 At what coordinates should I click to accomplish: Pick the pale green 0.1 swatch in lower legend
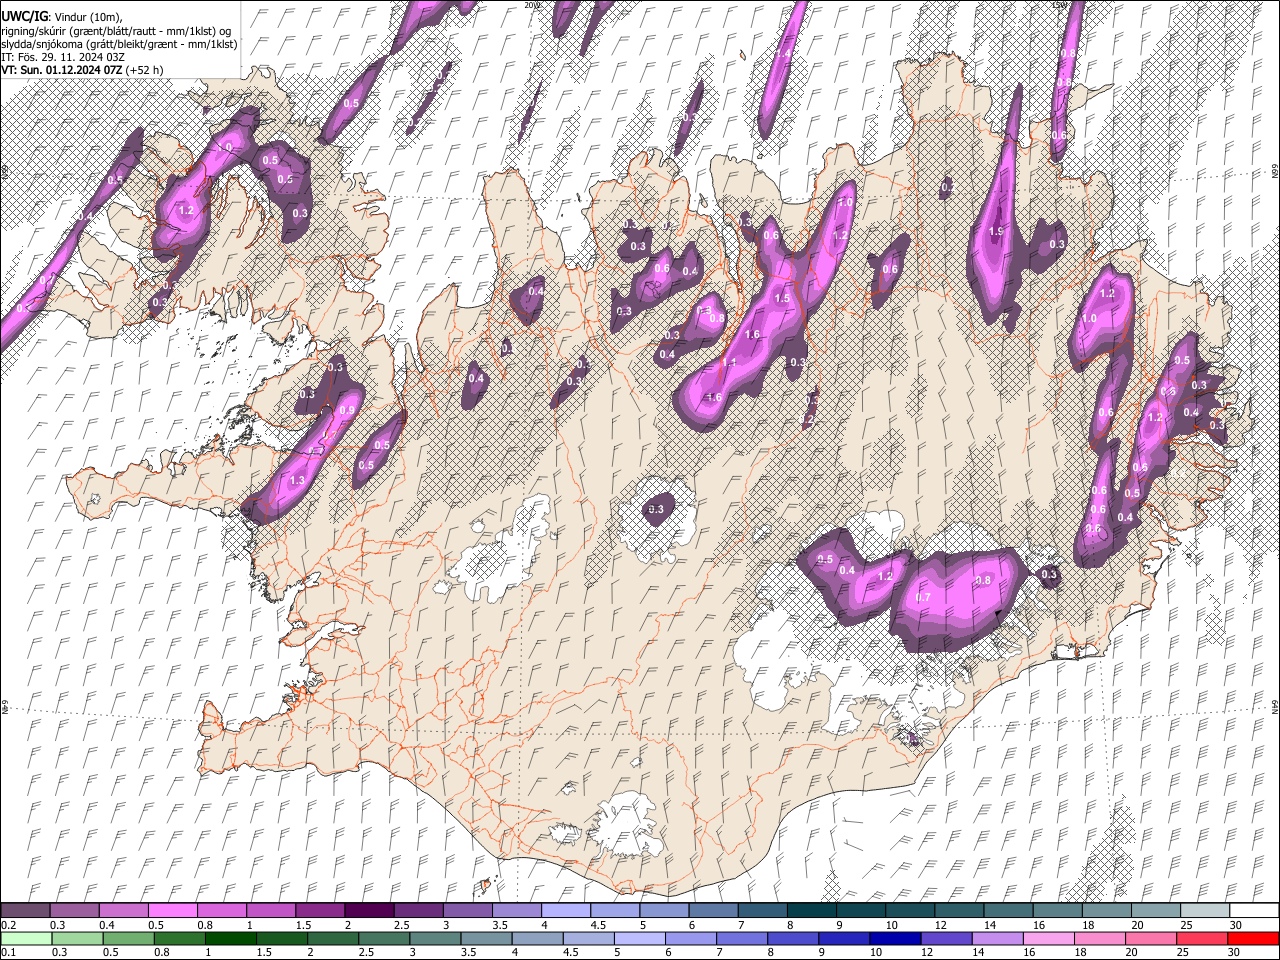26,939
